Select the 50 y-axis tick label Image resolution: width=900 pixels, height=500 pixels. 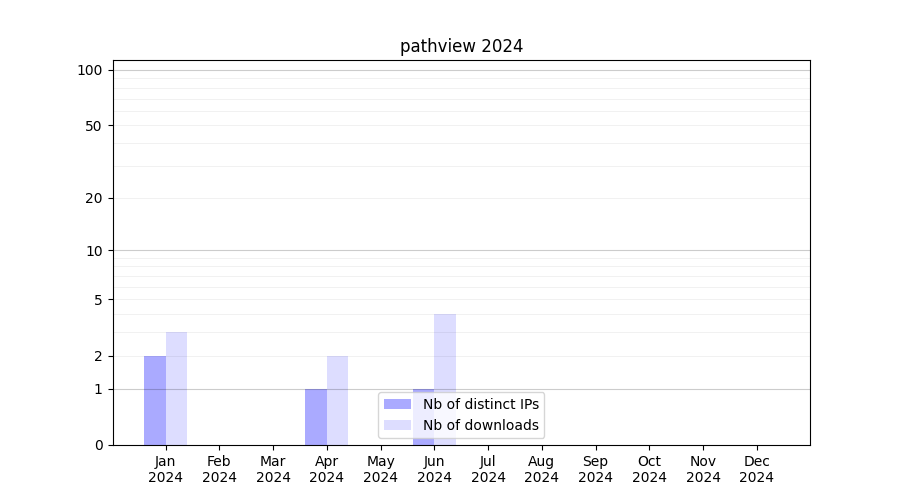pyautogui.click(x=93, y=126)
